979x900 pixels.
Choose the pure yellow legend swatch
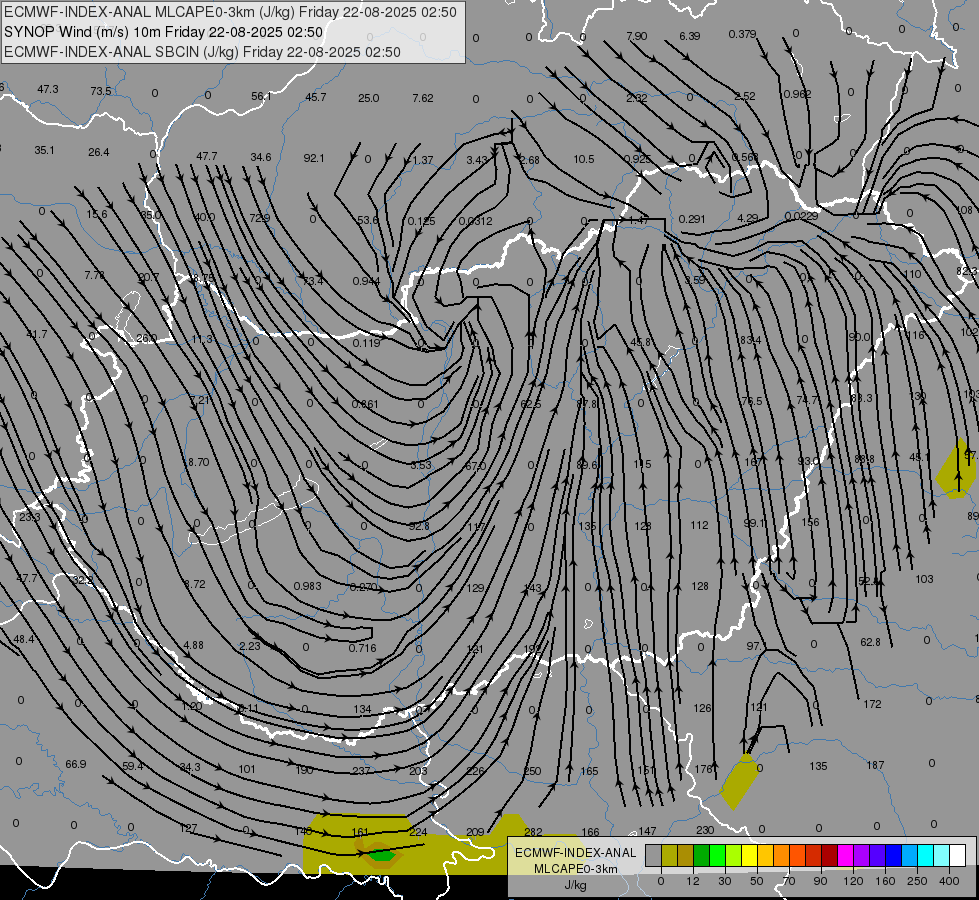[x=749, y=856]
